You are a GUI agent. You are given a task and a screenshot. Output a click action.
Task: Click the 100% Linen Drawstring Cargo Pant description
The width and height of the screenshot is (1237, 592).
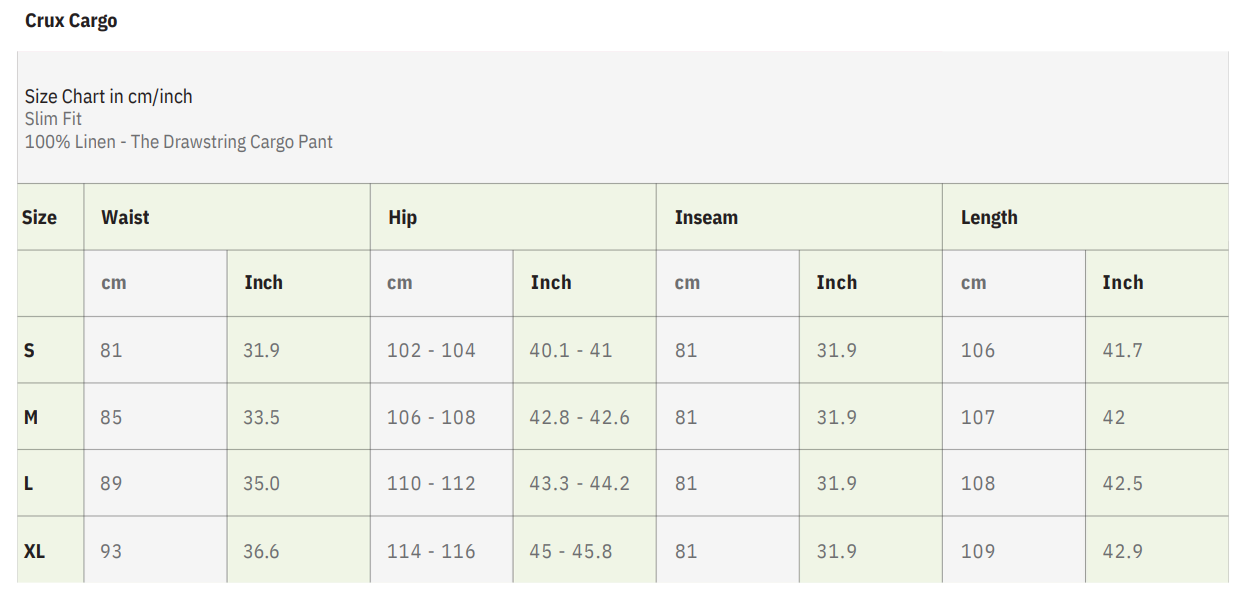point(178,142)
